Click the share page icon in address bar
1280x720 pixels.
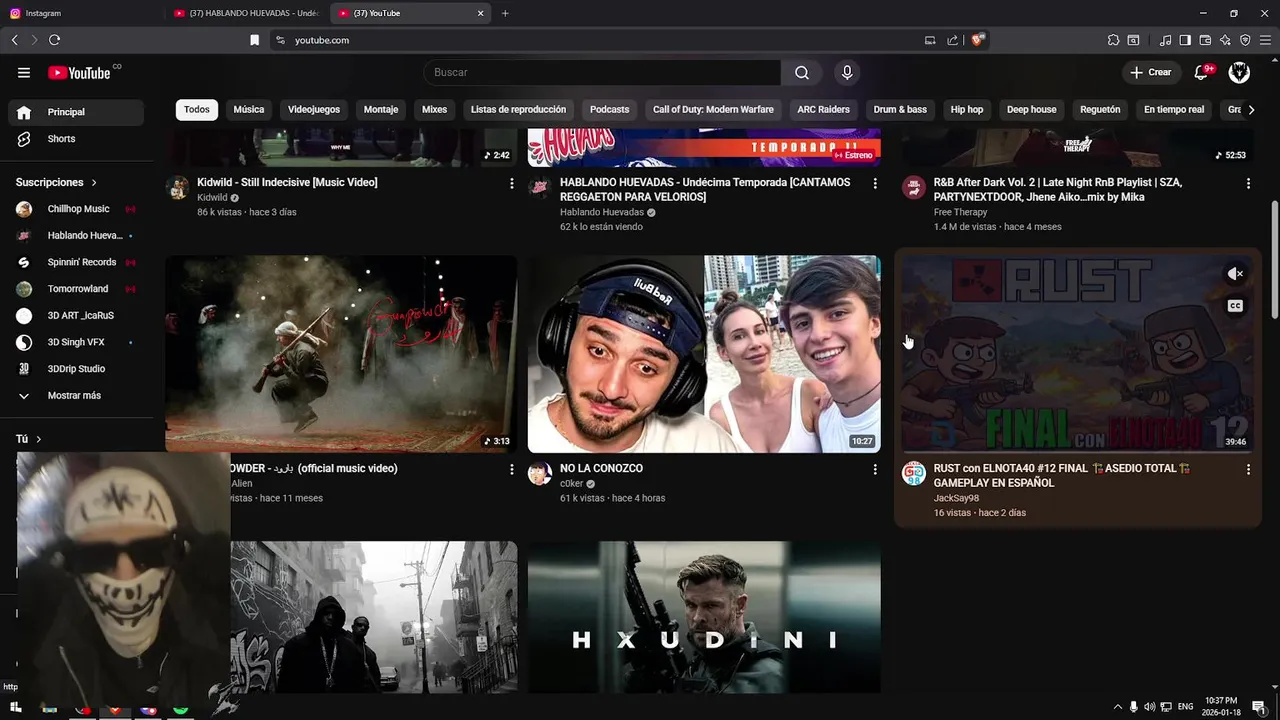[x=952, y=40]
